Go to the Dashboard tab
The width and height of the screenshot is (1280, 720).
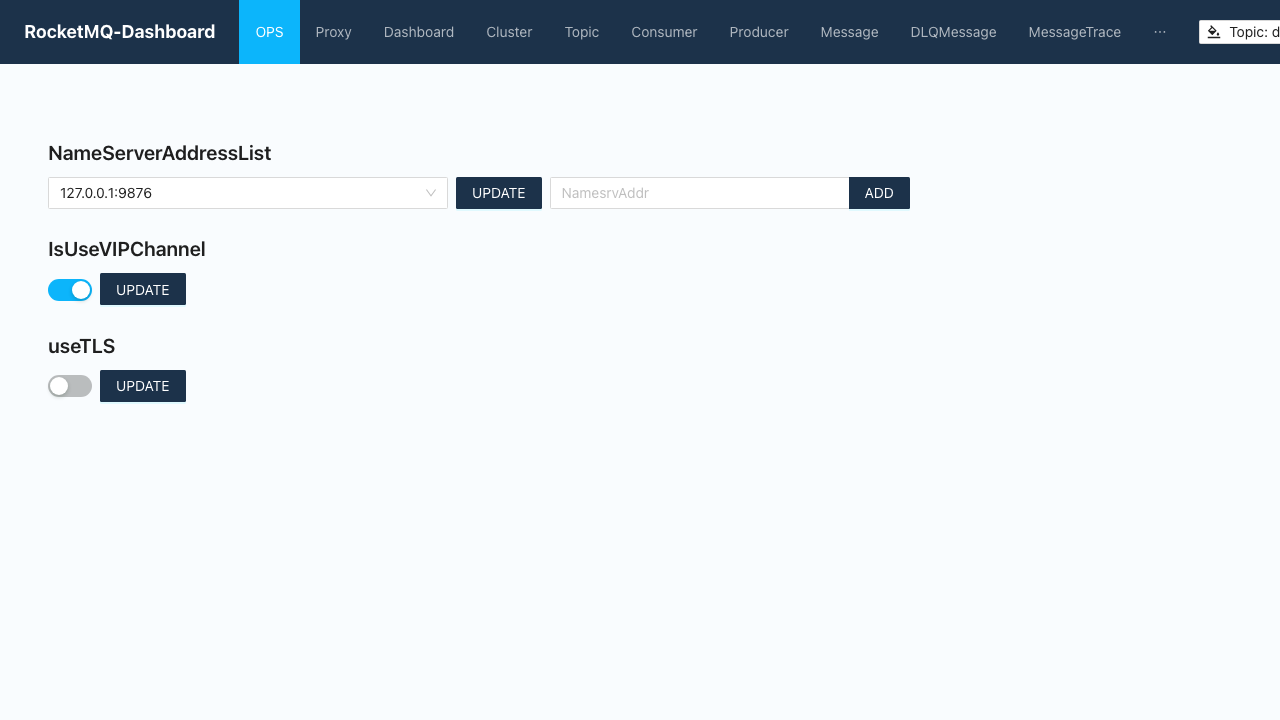click(419, 32)
